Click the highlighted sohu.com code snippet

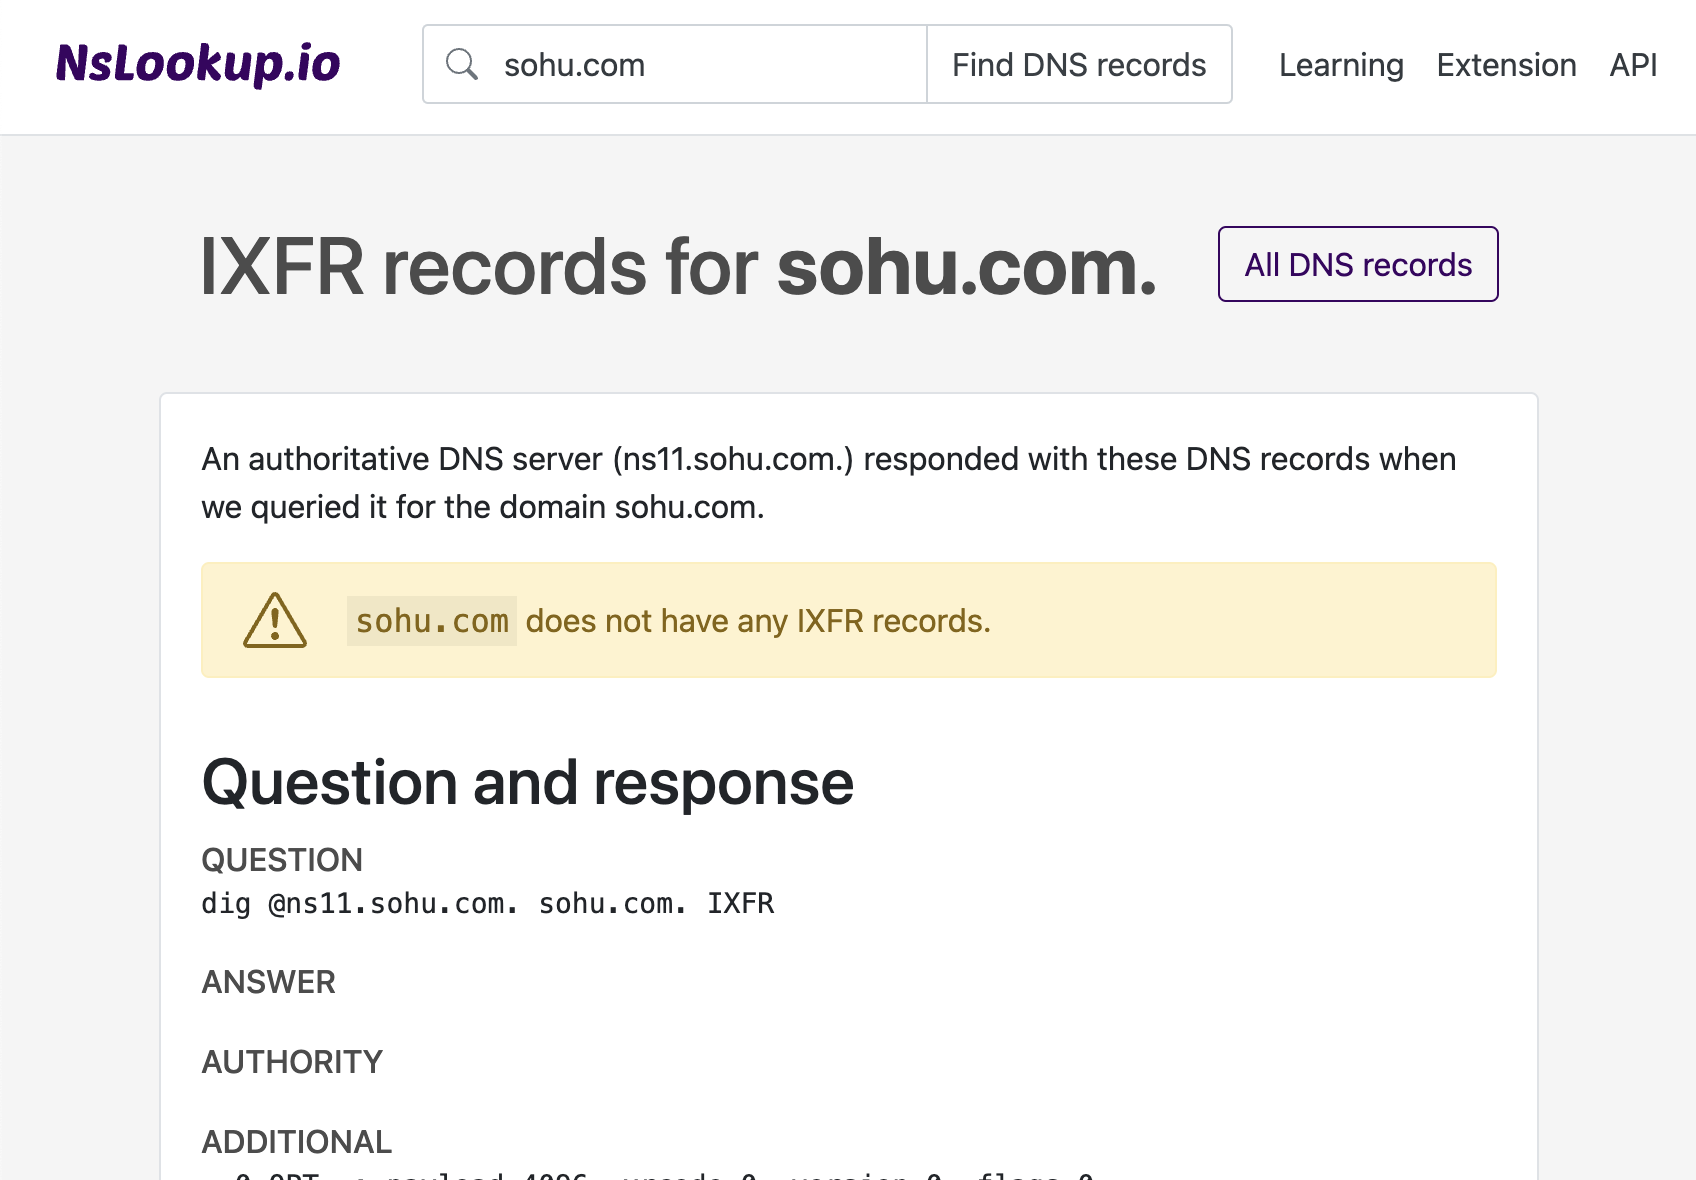(x=431, y=620)
